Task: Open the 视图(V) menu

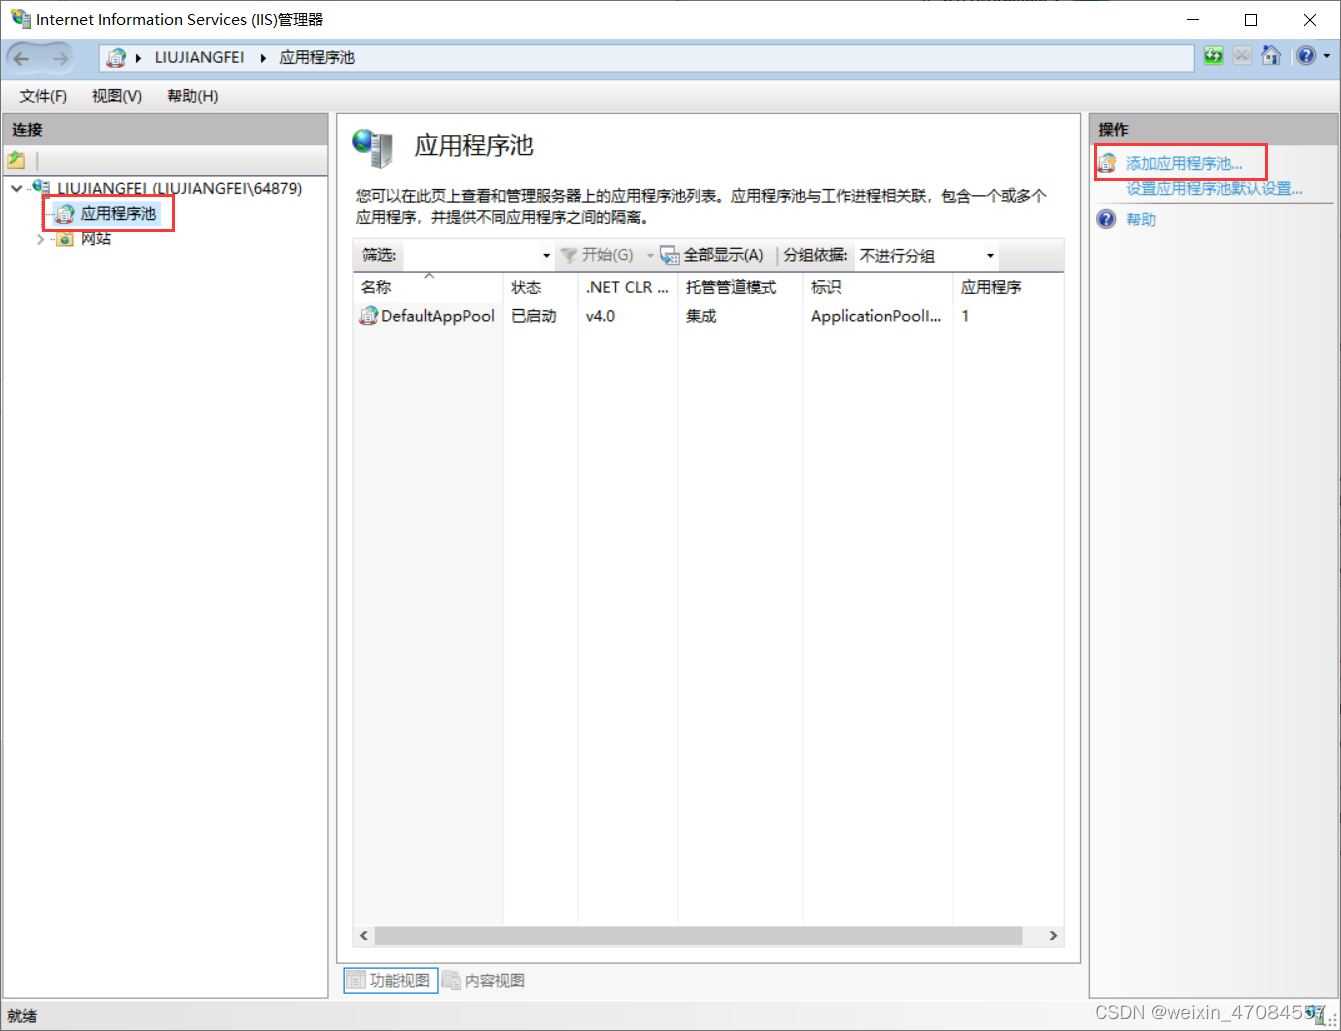Action: point(117,96)
